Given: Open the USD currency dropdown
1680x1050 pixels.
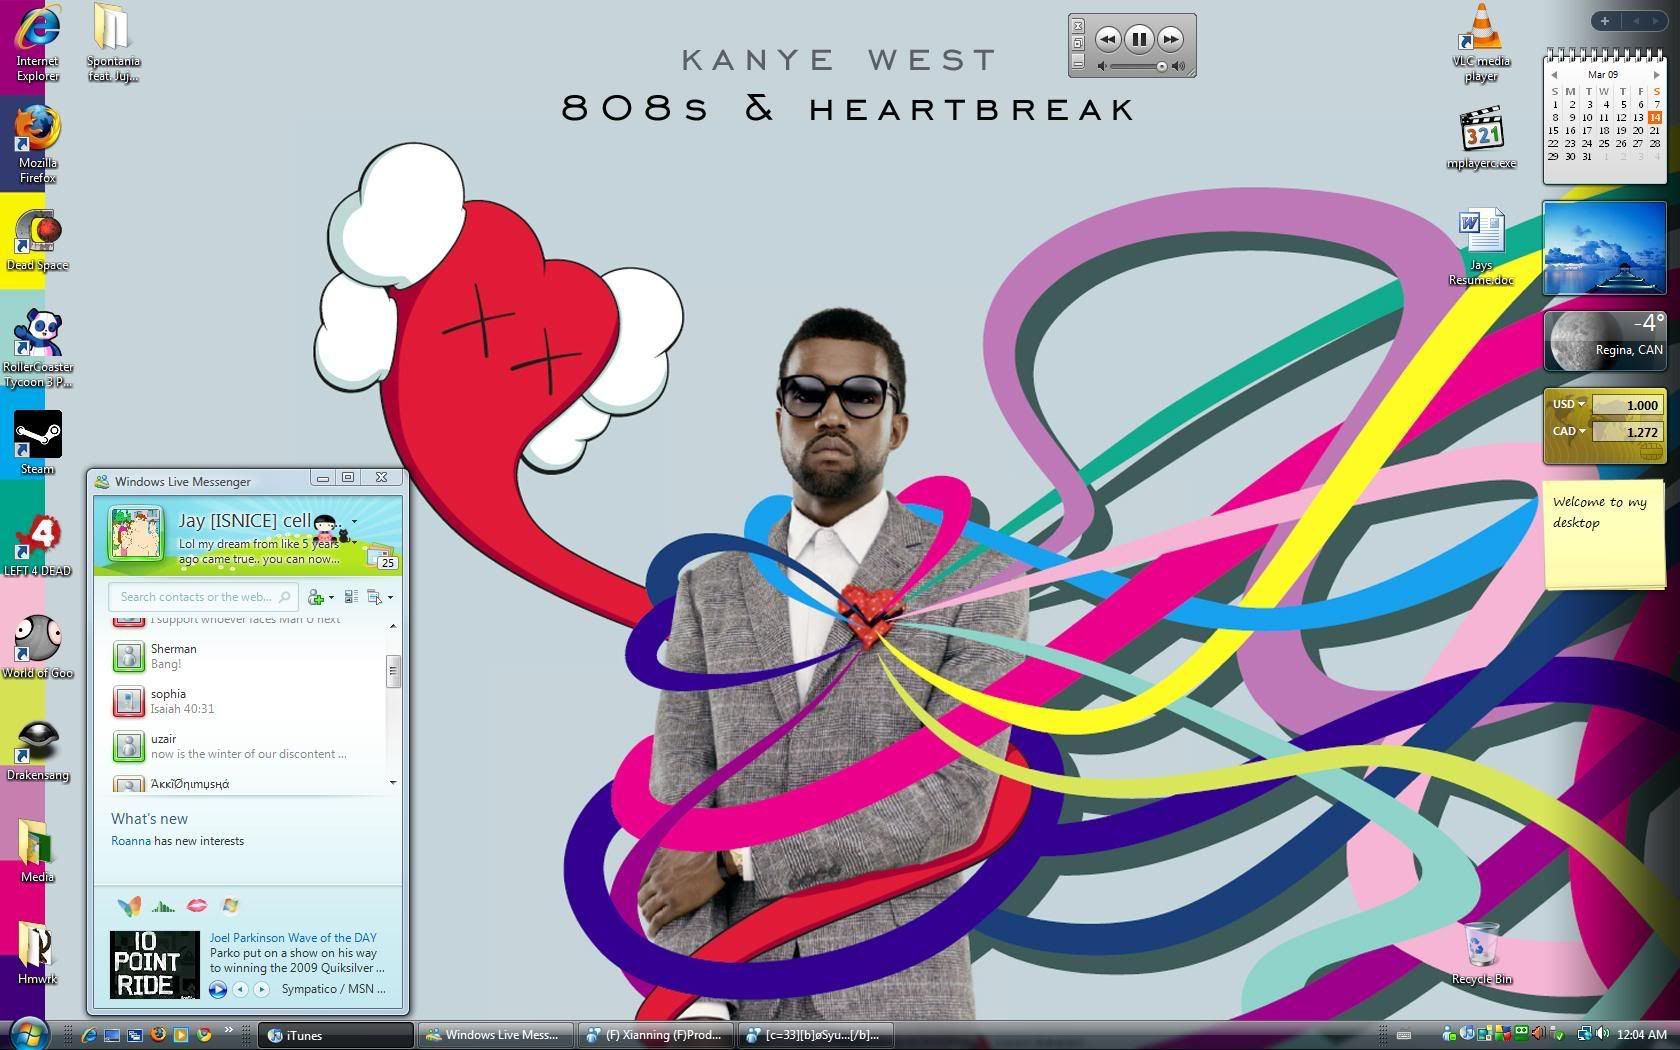Looking at the screenshot, I should click(1582, 404).
